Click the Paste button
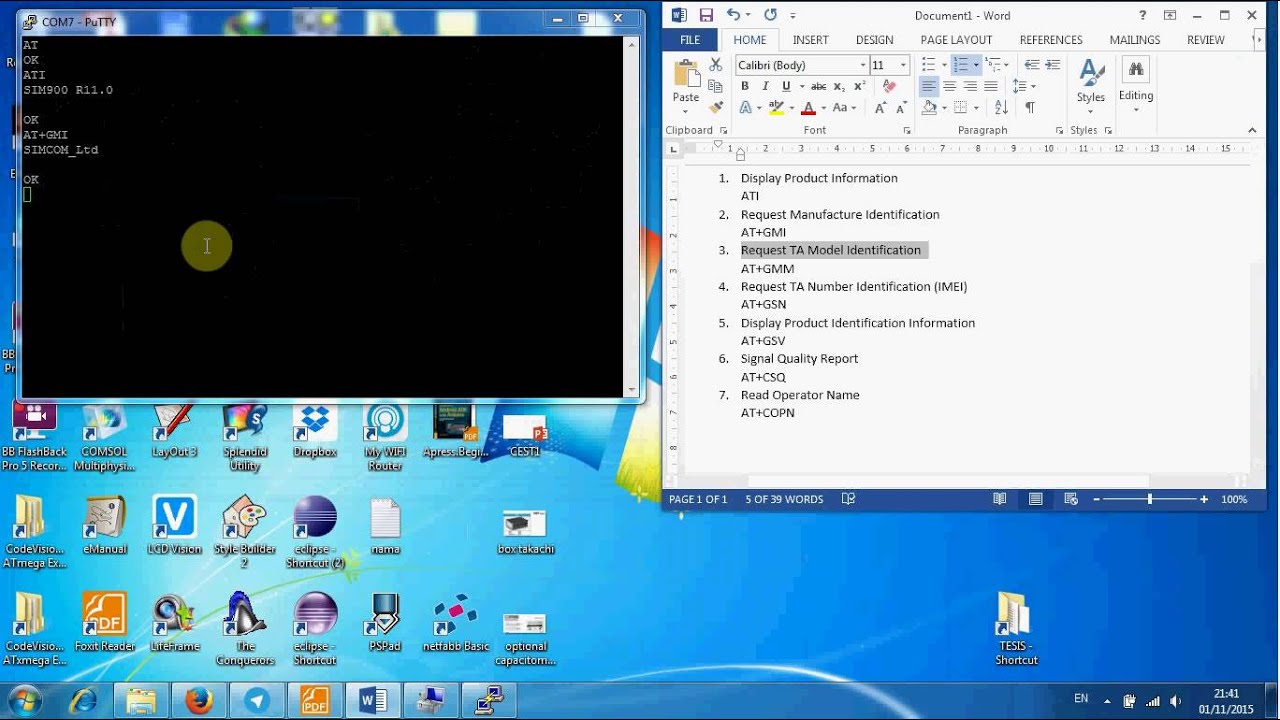Screen dimensions: 1280x720 [686, 97]
